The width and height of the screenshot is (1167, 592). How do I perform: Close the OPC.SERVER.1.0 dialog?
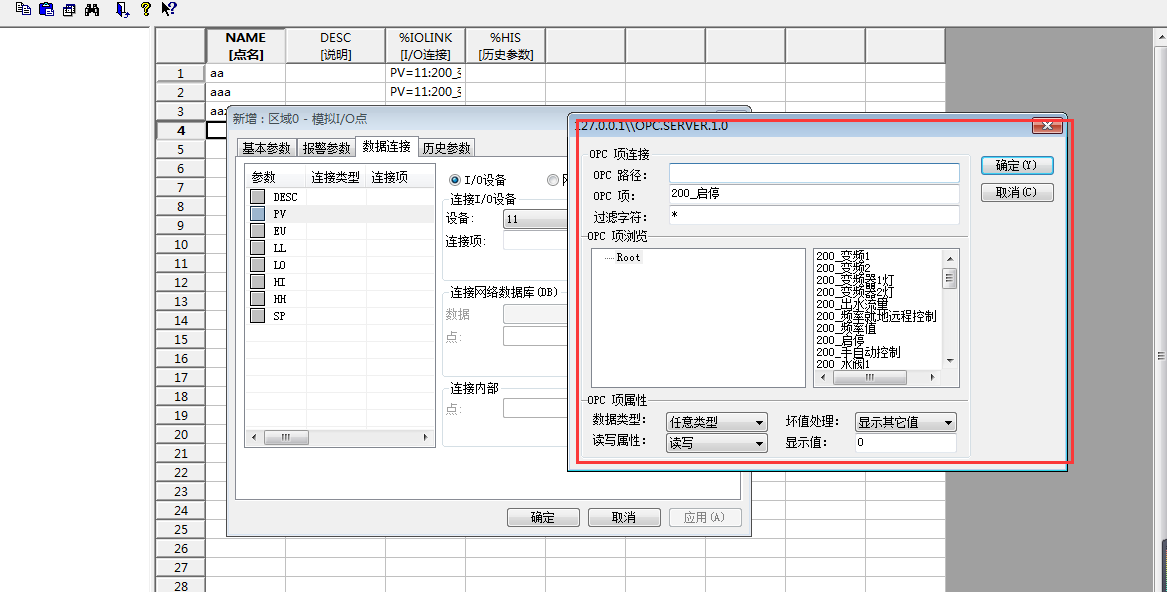[1046, 126]
